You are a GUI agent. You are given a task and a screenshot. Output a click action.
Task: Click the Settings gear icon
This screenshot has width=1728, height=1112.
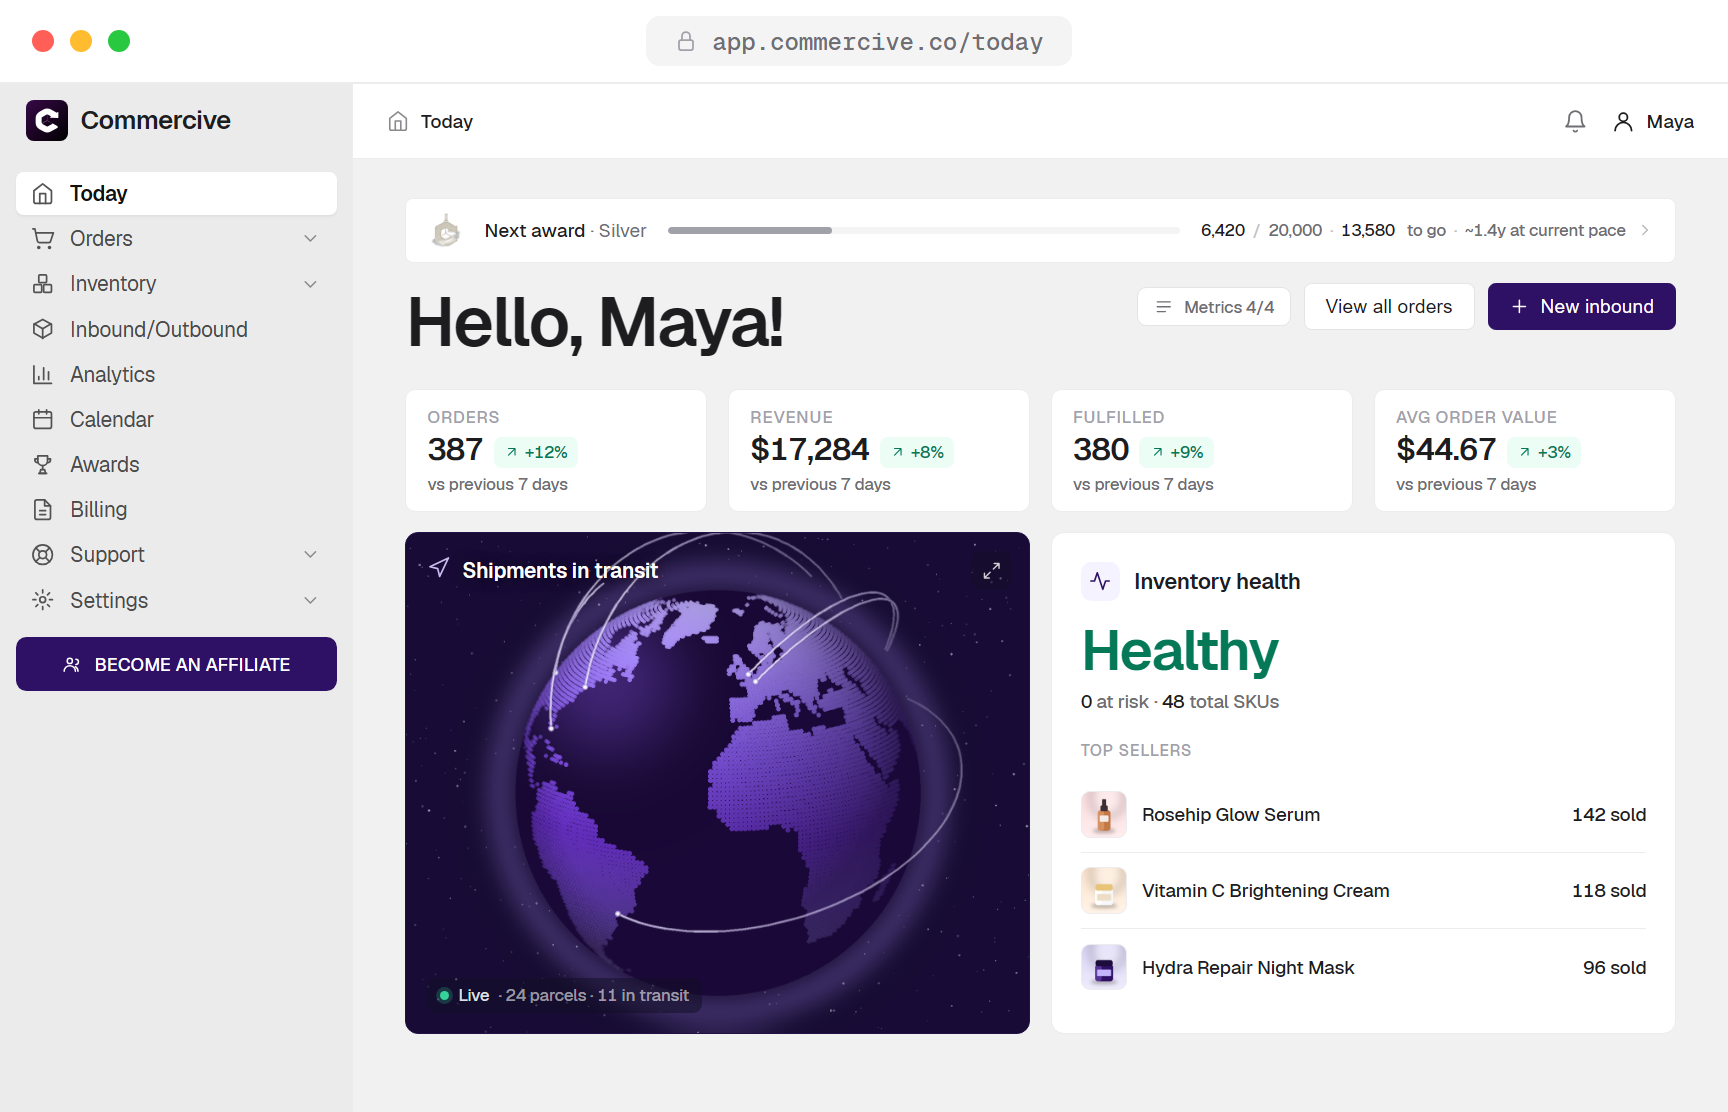(43, 600)
